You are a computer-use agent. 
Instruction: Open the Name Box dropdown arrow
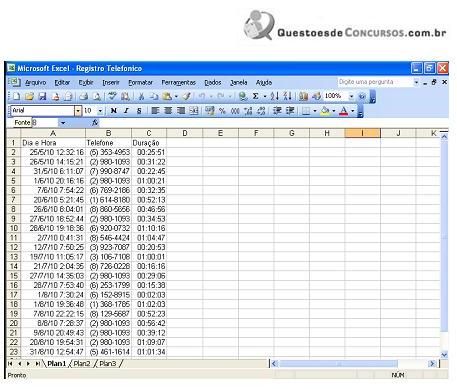click(63, 123)
